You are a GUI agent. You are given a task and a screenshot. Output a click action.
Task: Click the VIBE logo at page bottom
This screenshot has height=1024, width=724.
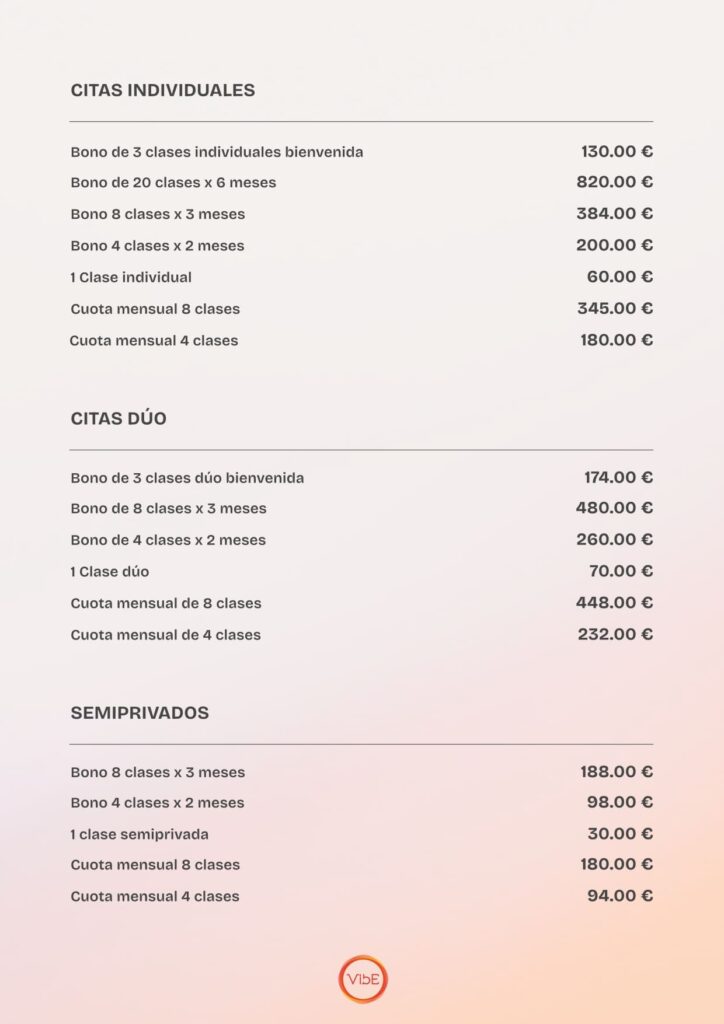point(363,979)
